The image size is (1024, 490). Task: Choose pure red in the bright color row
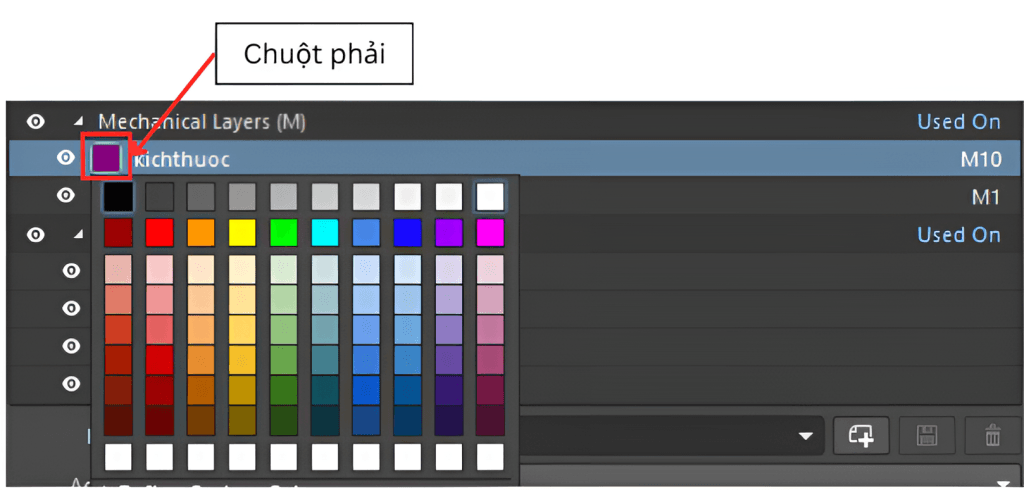pyautogui.click(x=160, y=233)
